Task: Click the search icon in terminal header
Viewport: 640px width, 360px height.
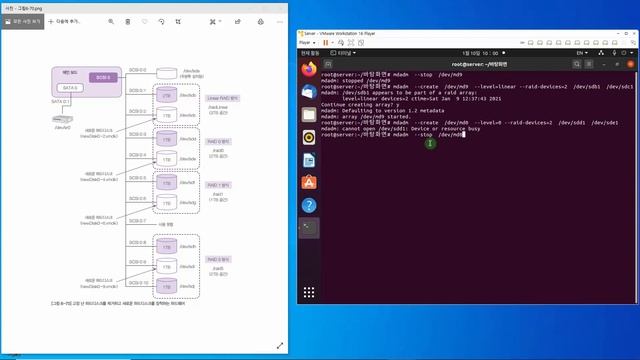Action: (577, 64)
